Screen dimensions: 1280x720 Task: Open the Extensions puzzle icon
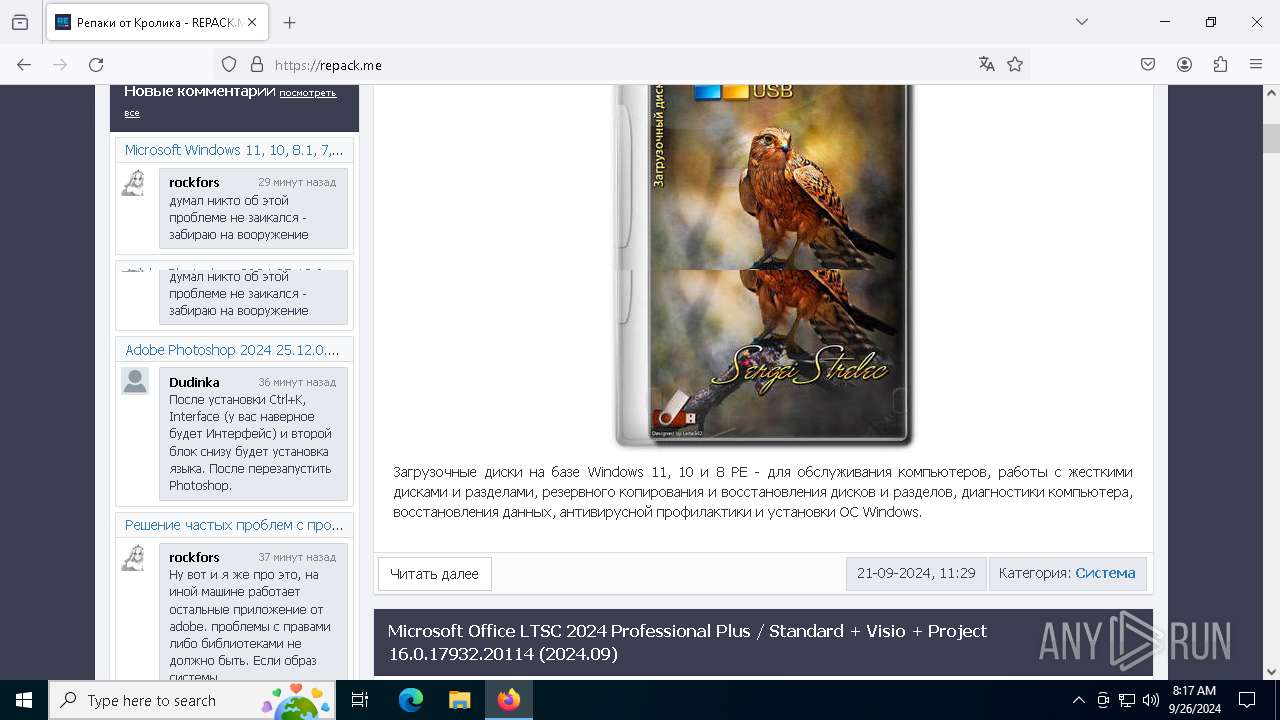(x=1220, y=64)
